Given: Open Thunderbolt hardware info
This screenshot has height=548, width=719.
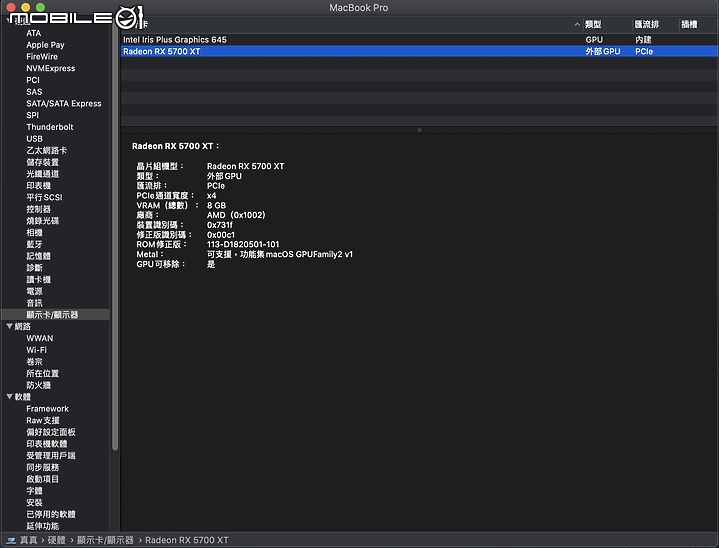Looking at the screenshot, I should click(x=50, y=127).
